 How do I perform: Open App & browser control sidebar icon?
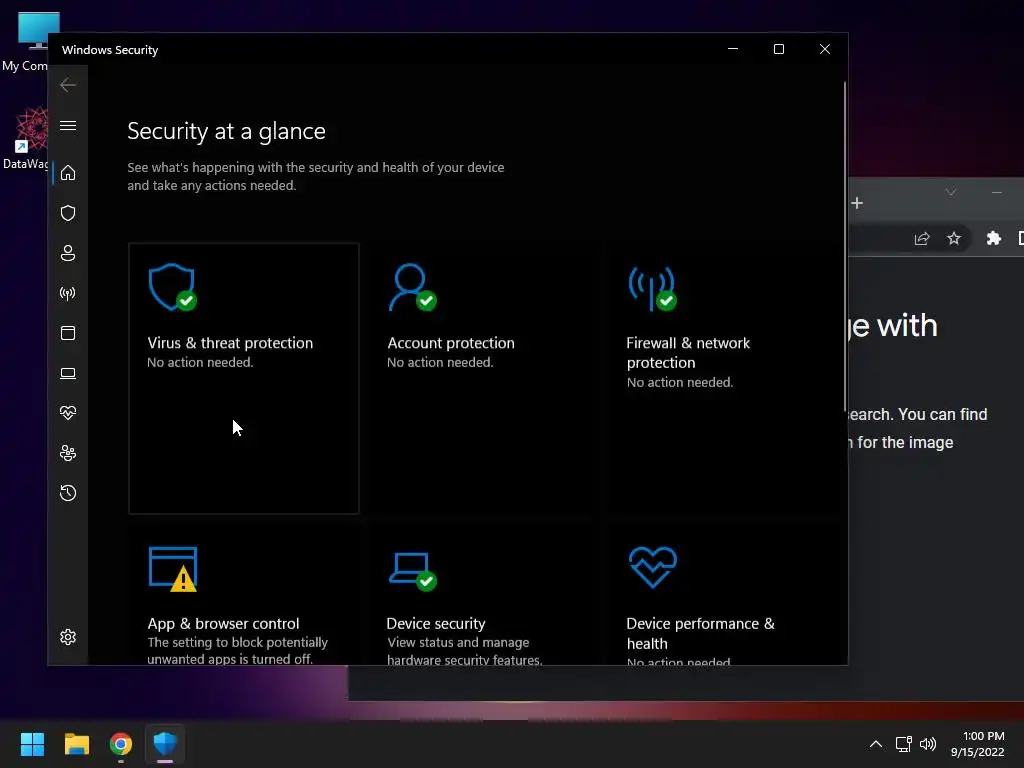click(68, 333)
